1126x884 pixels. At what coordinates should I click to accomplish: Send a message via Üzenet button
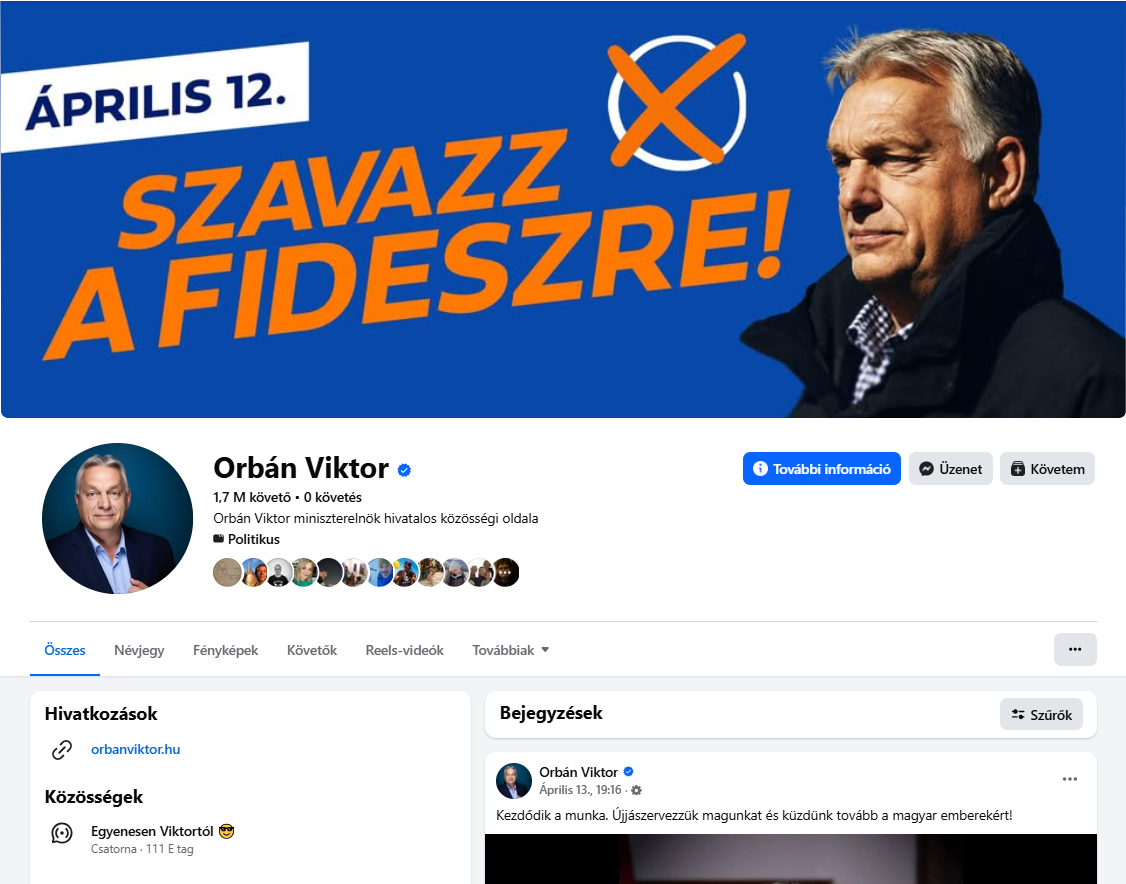[x=951, y=469]
